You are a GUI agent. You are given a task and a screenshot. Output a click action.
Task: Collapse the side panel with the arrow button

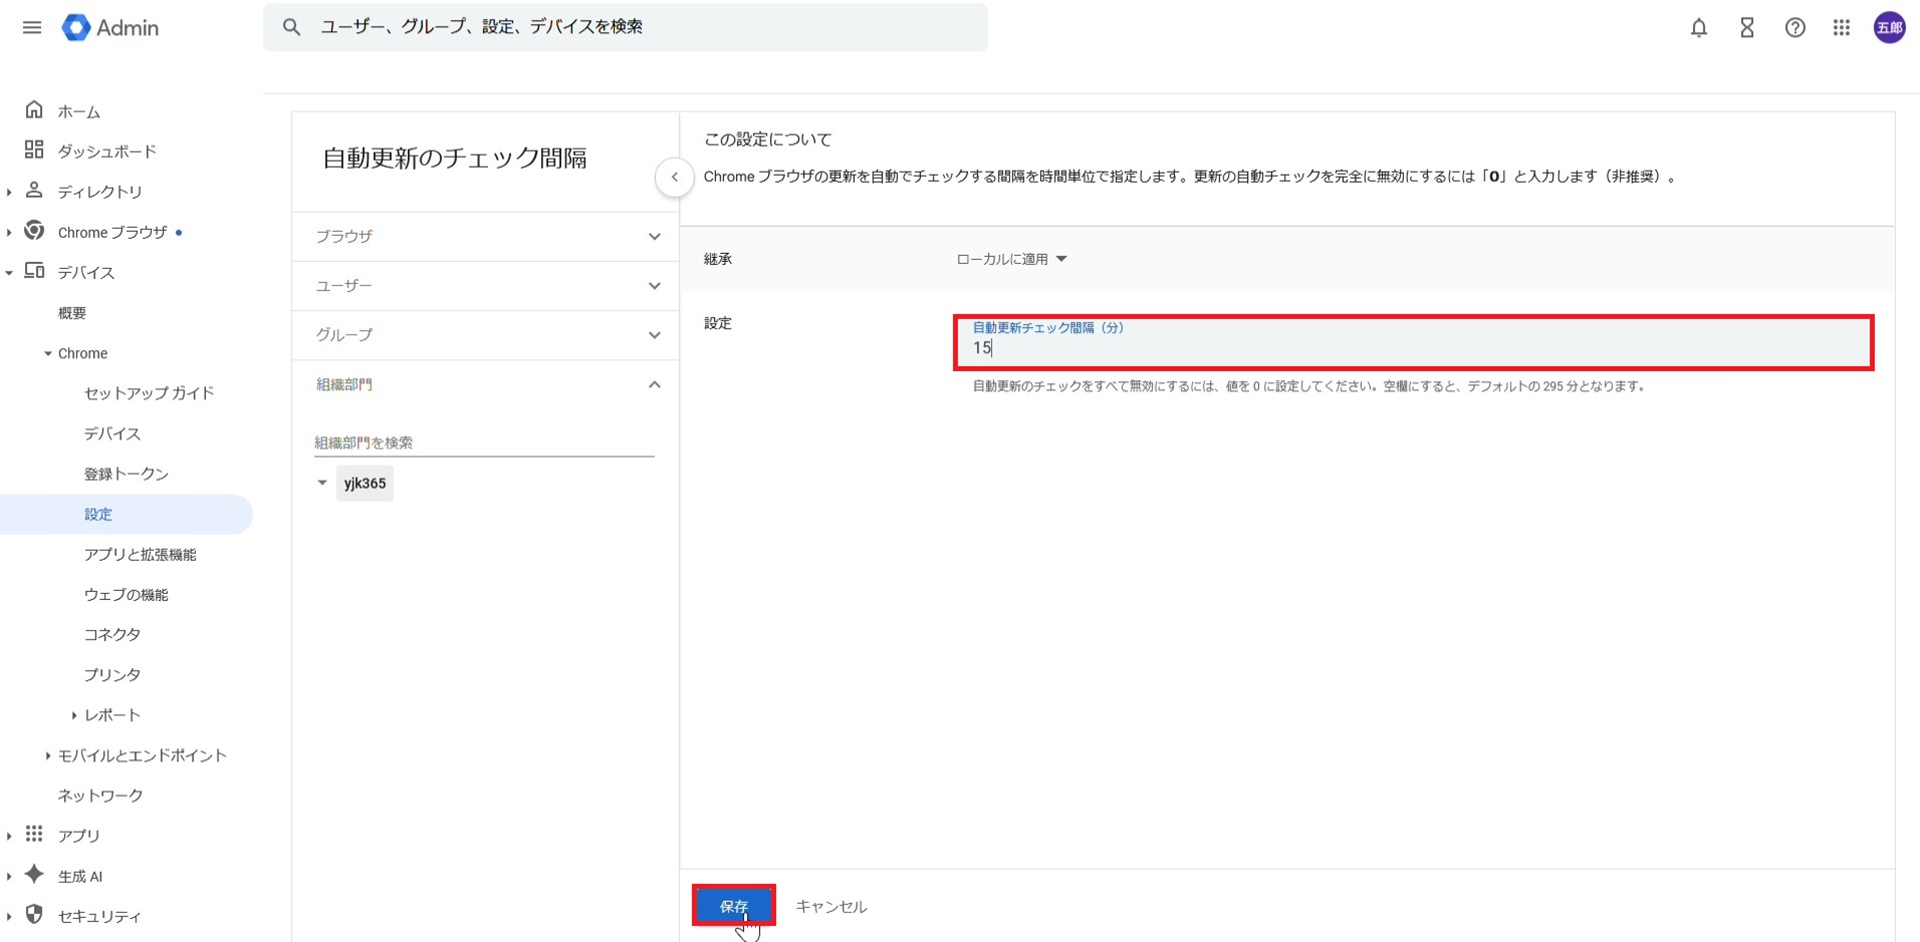pos(674,178)
